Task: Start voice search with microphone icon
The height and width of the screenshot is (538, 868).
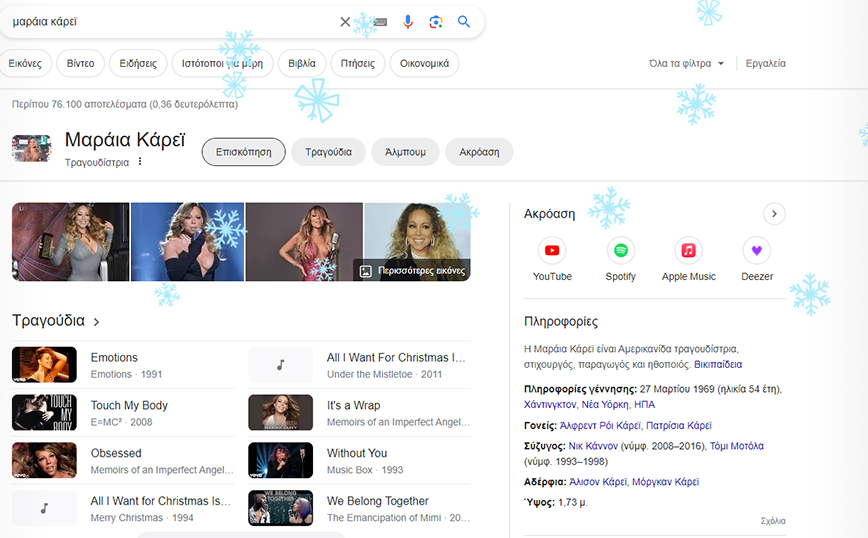Action: pyautogui.click(x=408, y=22)
